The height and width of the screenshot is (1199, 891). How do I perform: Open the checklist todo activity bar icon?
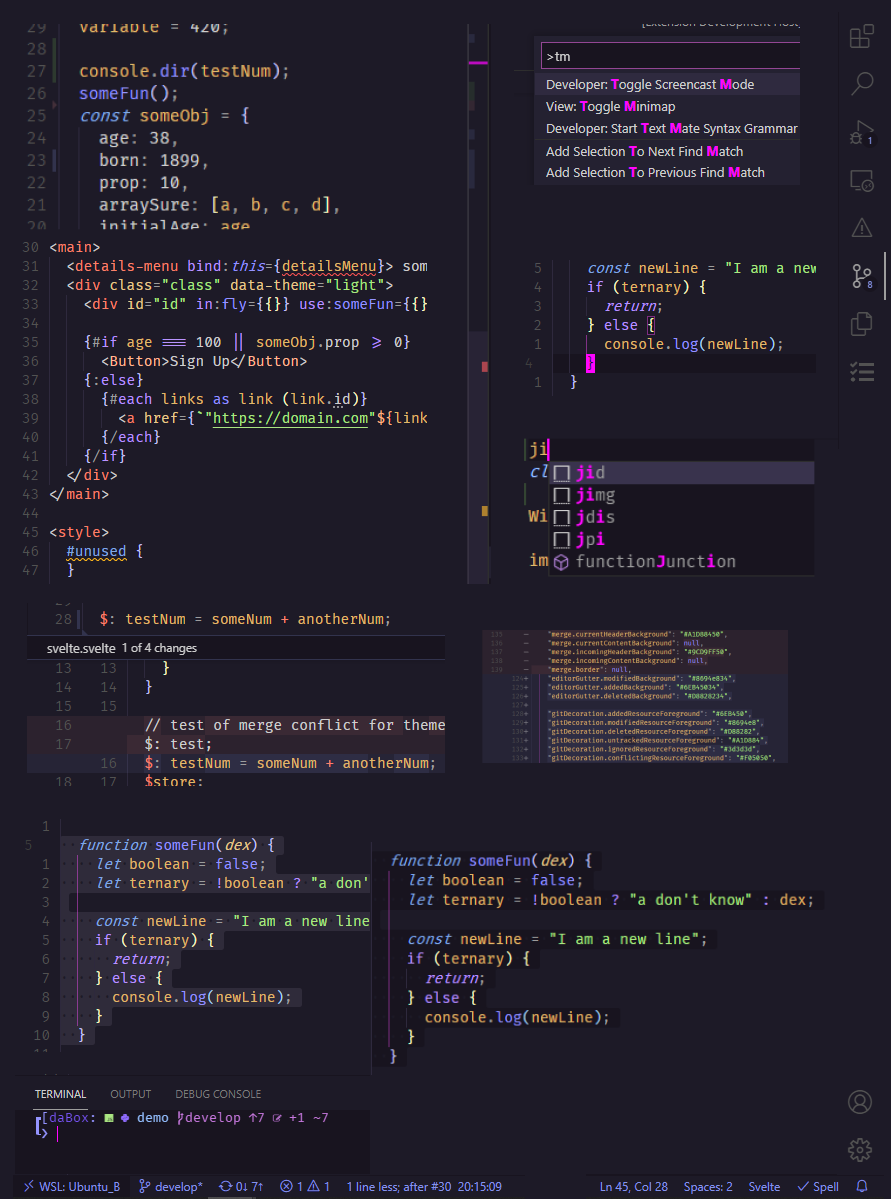click(862, 372)
